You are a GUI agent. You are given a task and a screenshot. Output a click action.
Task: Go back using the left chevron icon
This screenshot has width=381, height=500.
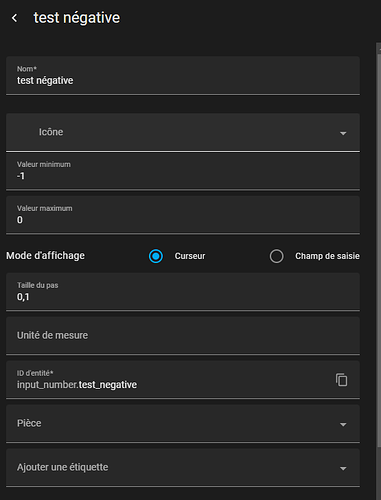(14, 18)
